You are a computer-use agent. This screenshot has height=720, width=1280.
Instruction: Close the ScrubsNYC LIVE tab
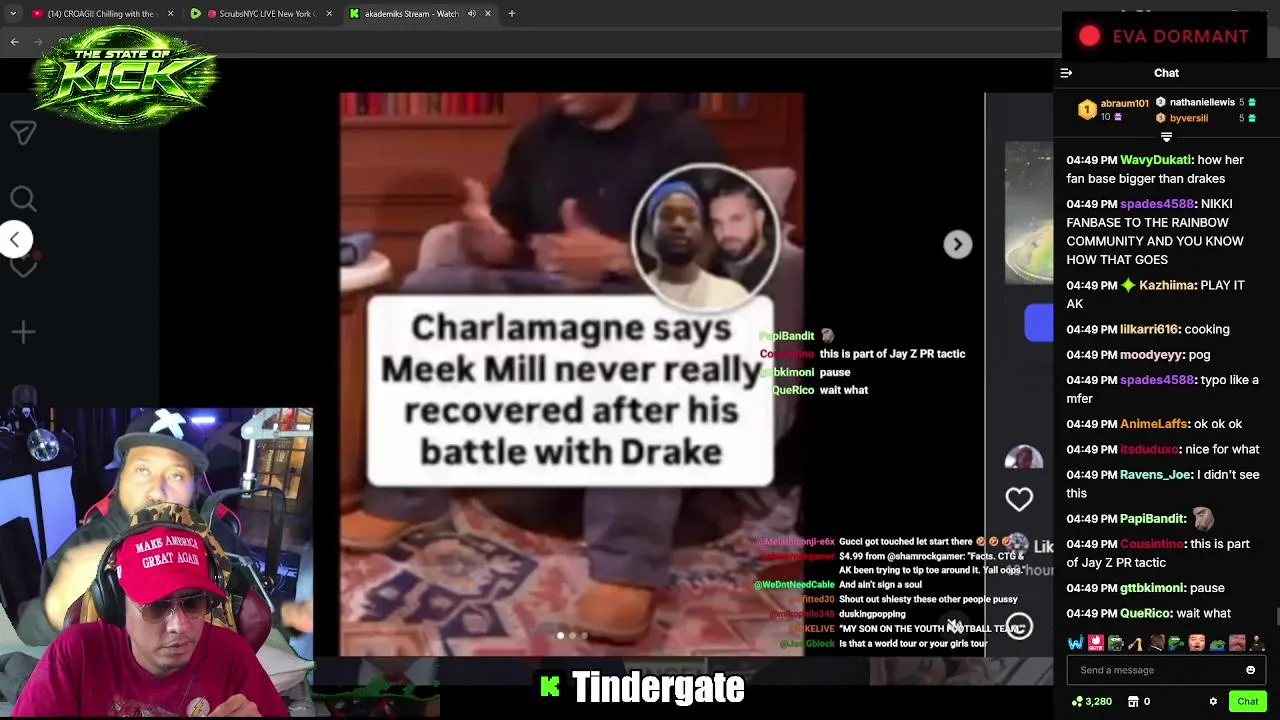pyautogui.click(x=329, y=14)
